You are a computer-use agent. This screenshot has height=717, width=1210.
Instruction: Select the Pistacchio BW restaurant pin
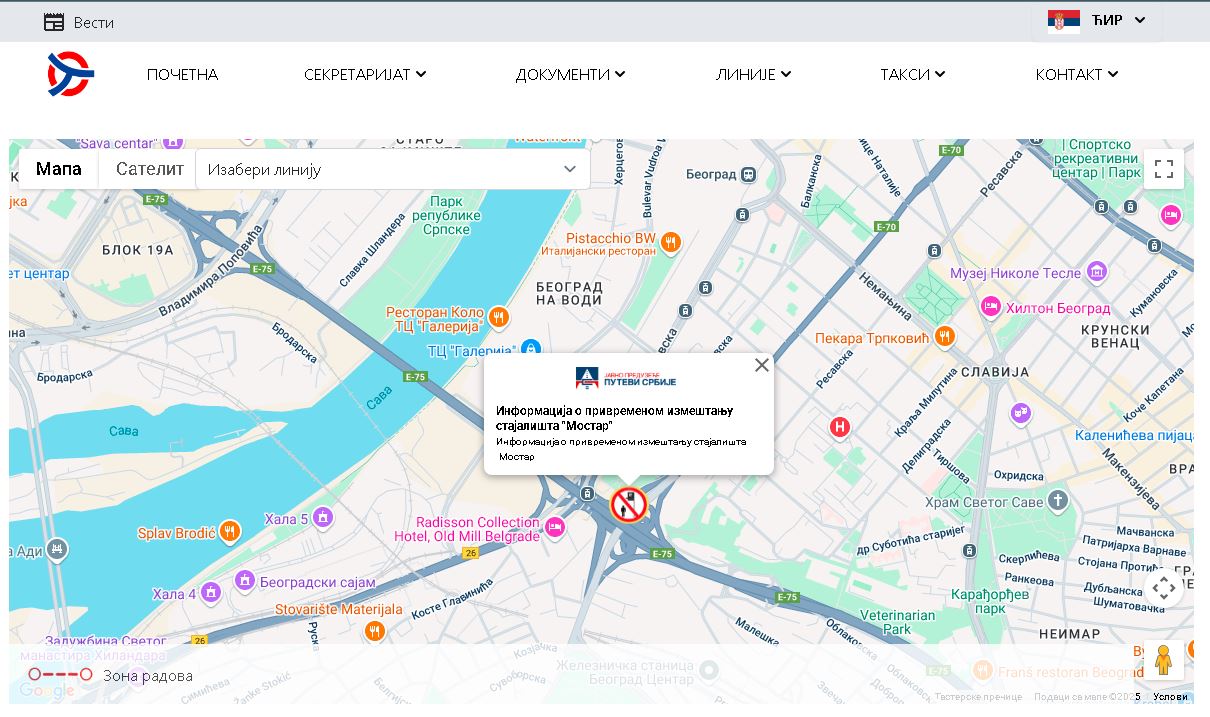click(671, 242)
